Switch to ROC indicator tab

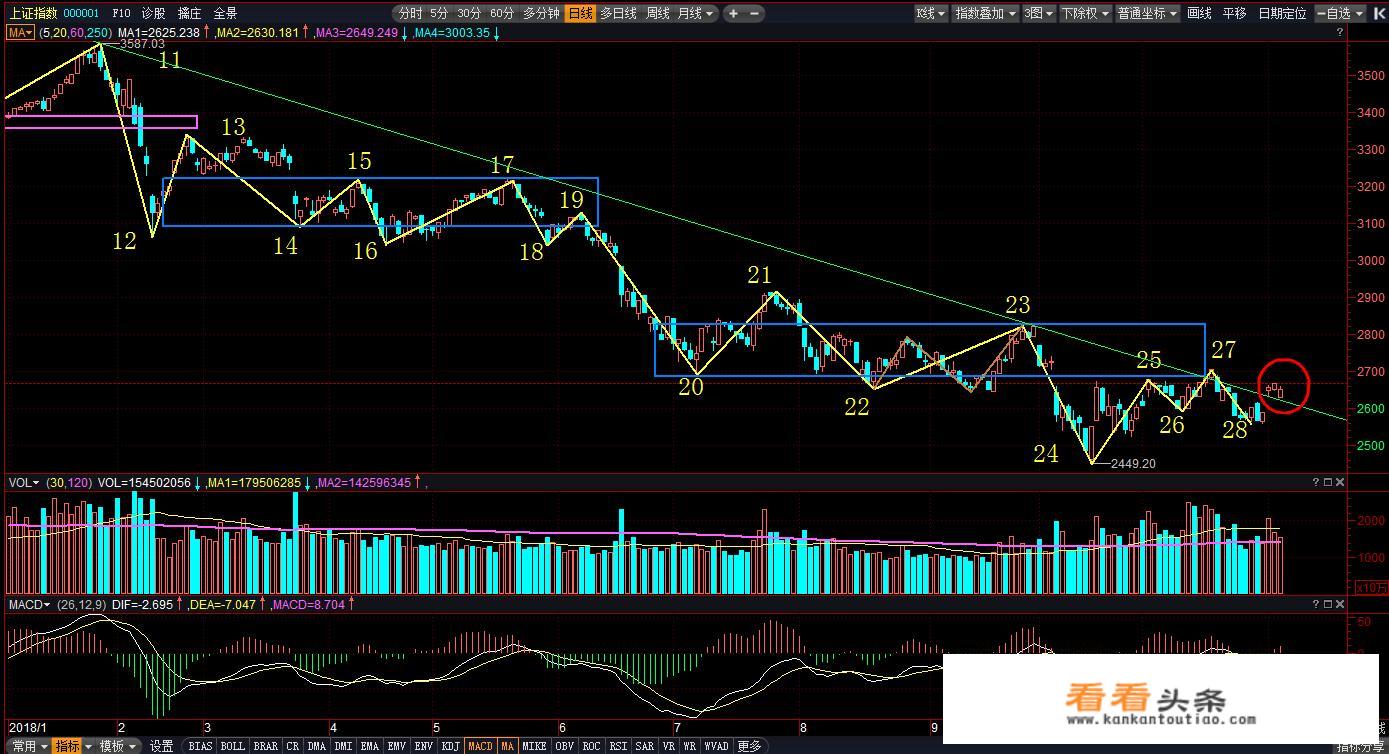pos(591,746)
